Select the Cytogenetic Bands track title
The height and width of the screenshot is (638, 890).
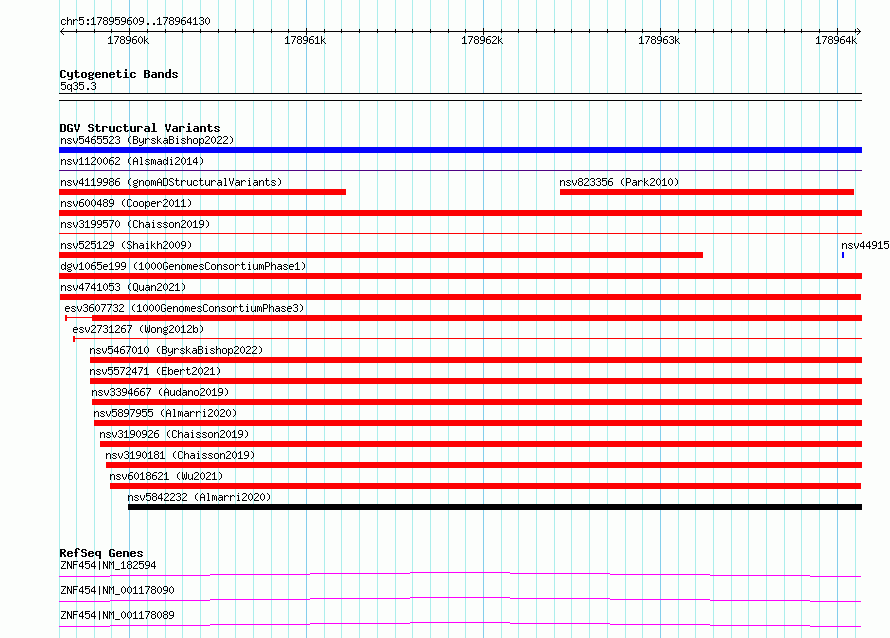(119, 74)
